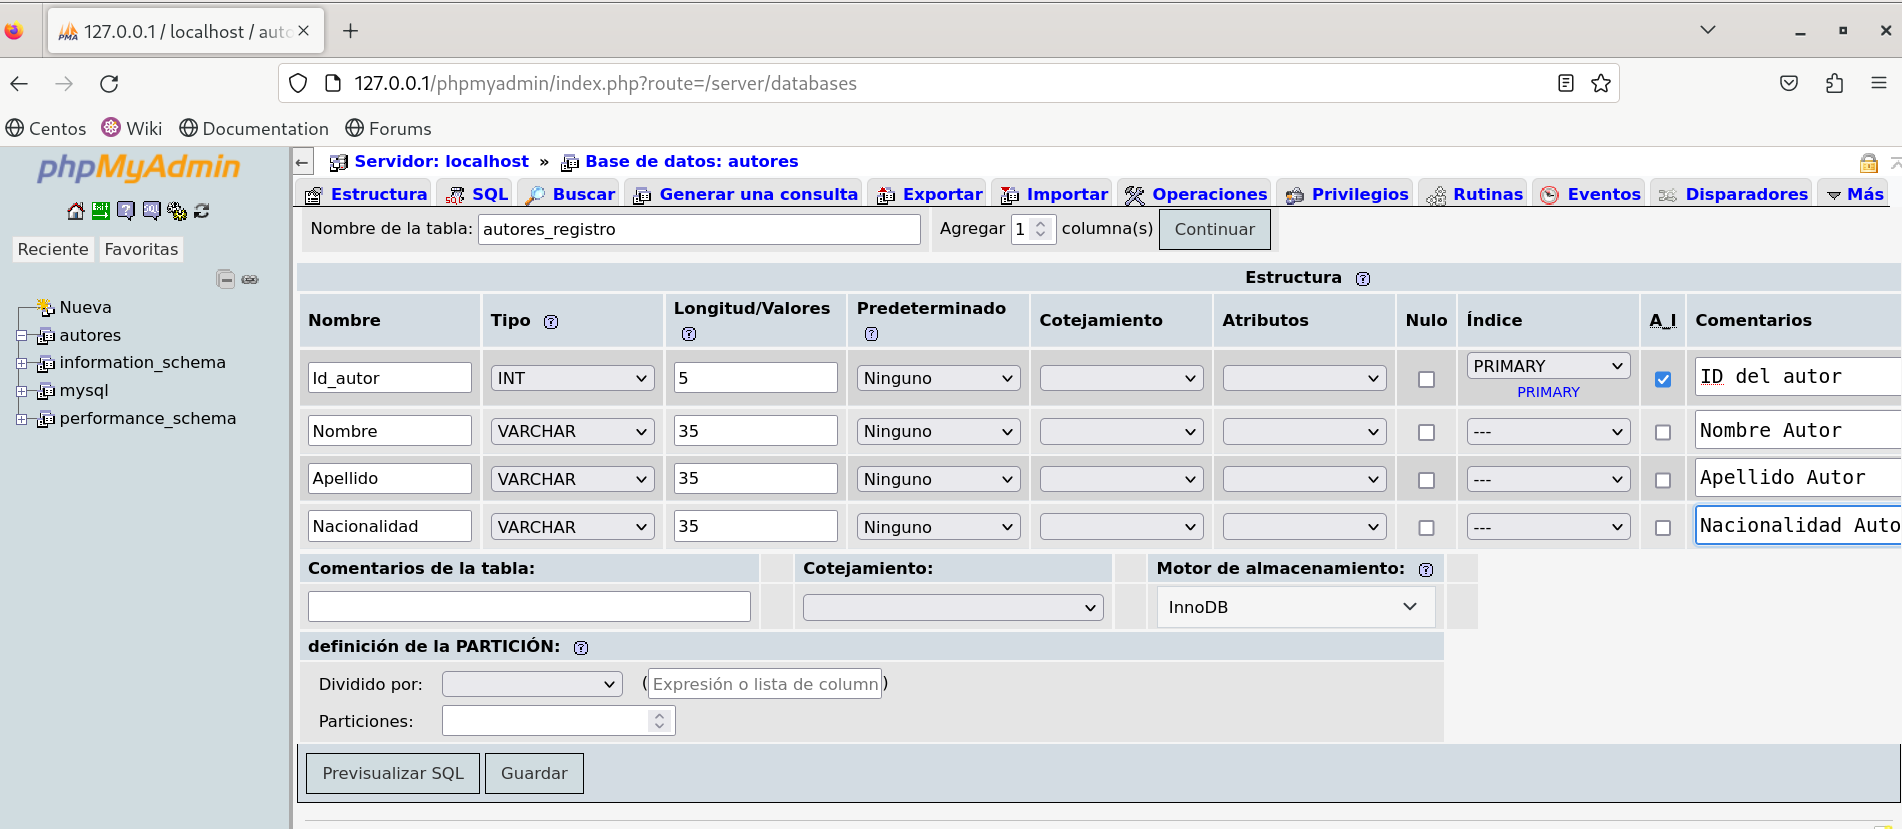Open the help icon beside Tipo header
The image size is (1902, 829).
551,322
